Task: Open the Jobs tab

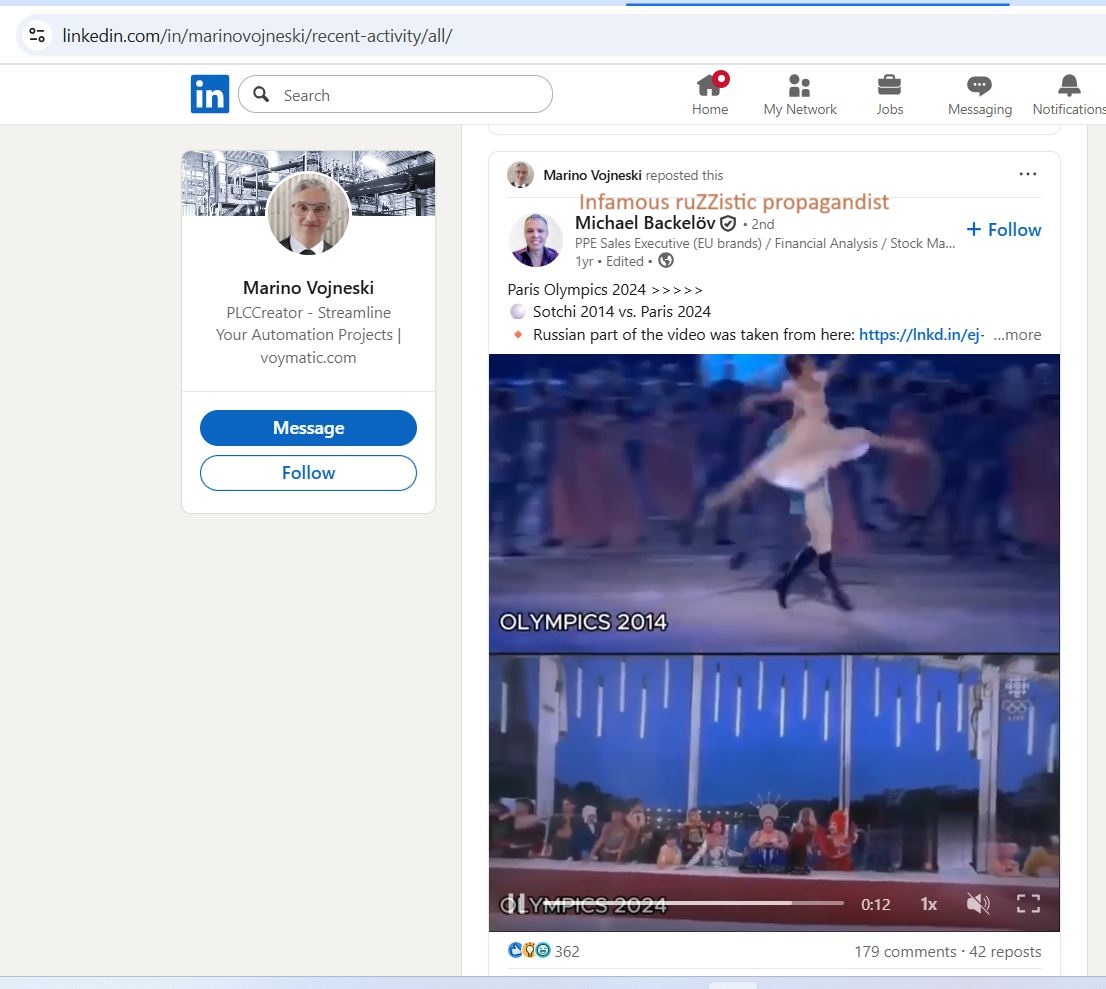Action: pos(889,95)
